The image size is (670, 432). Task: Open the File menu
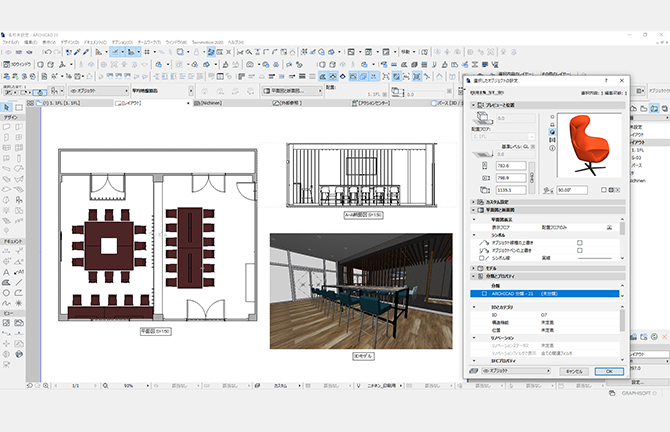(x=11, y=42)
